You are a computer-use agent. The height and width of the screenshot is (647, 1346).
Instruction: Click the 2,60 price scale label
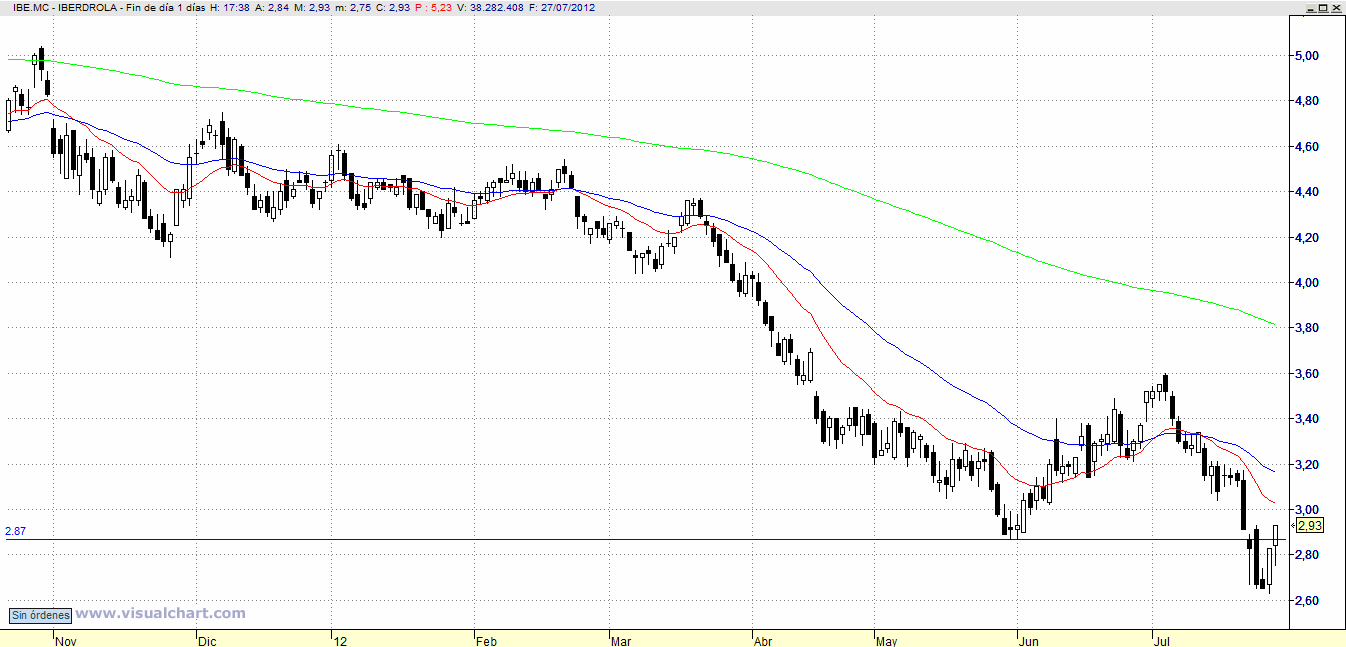[1309, 601]
